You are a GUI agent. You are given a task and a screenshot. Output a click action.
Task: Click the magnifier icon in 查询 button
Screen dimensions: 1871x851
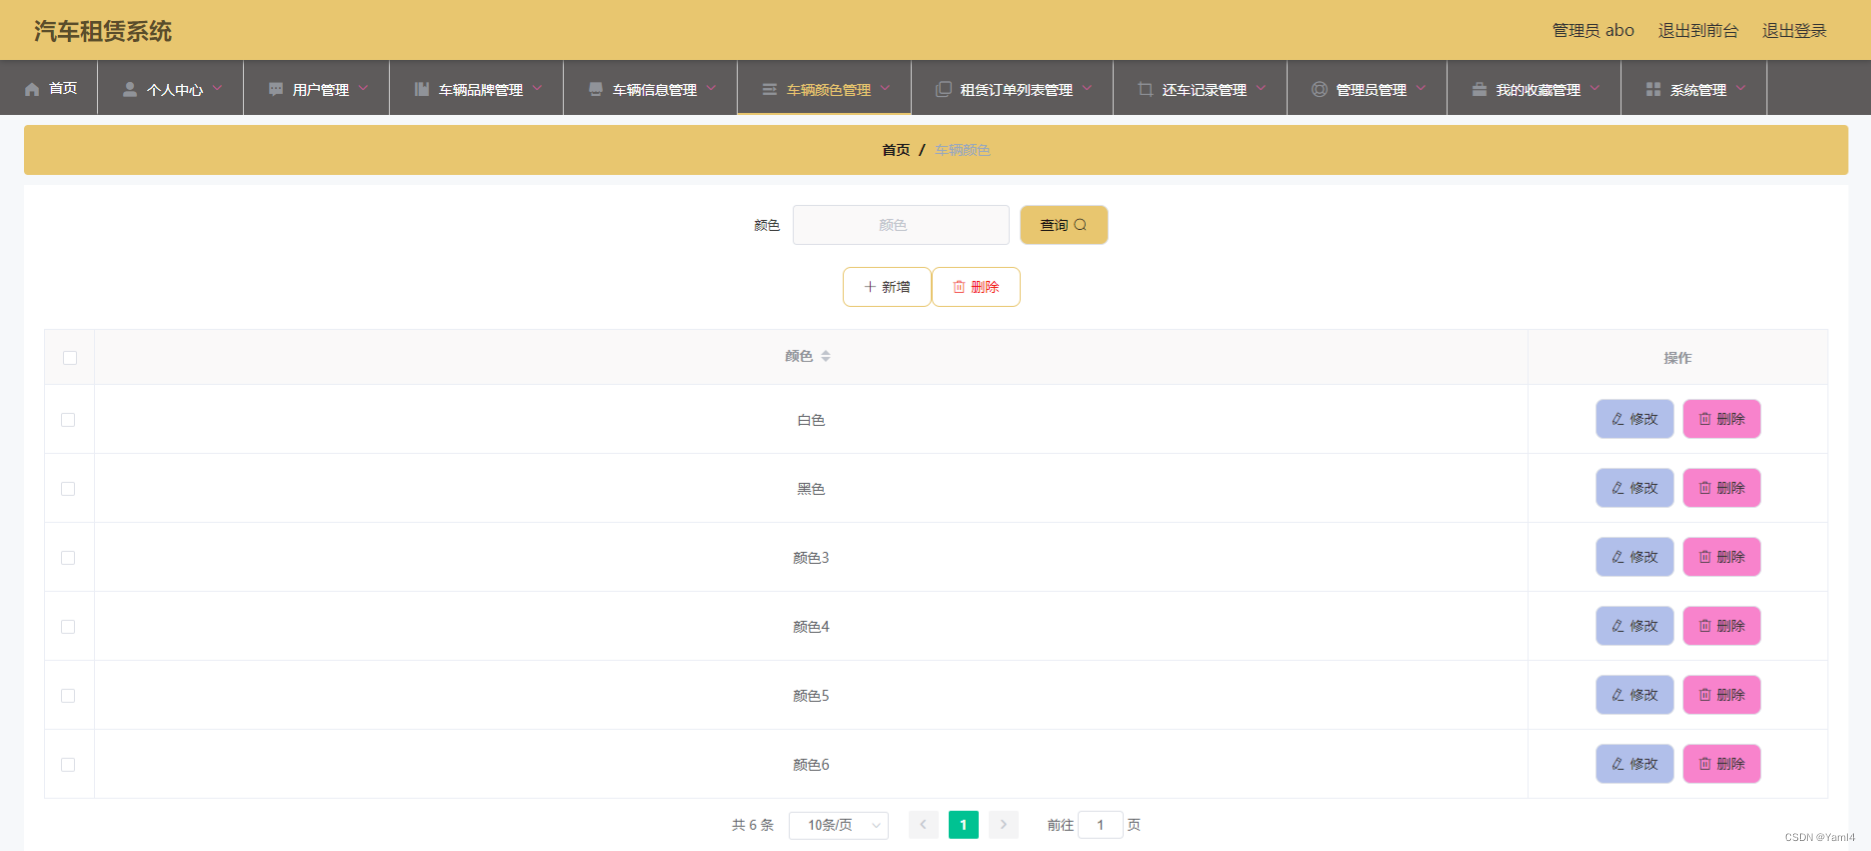(1080, 225)
